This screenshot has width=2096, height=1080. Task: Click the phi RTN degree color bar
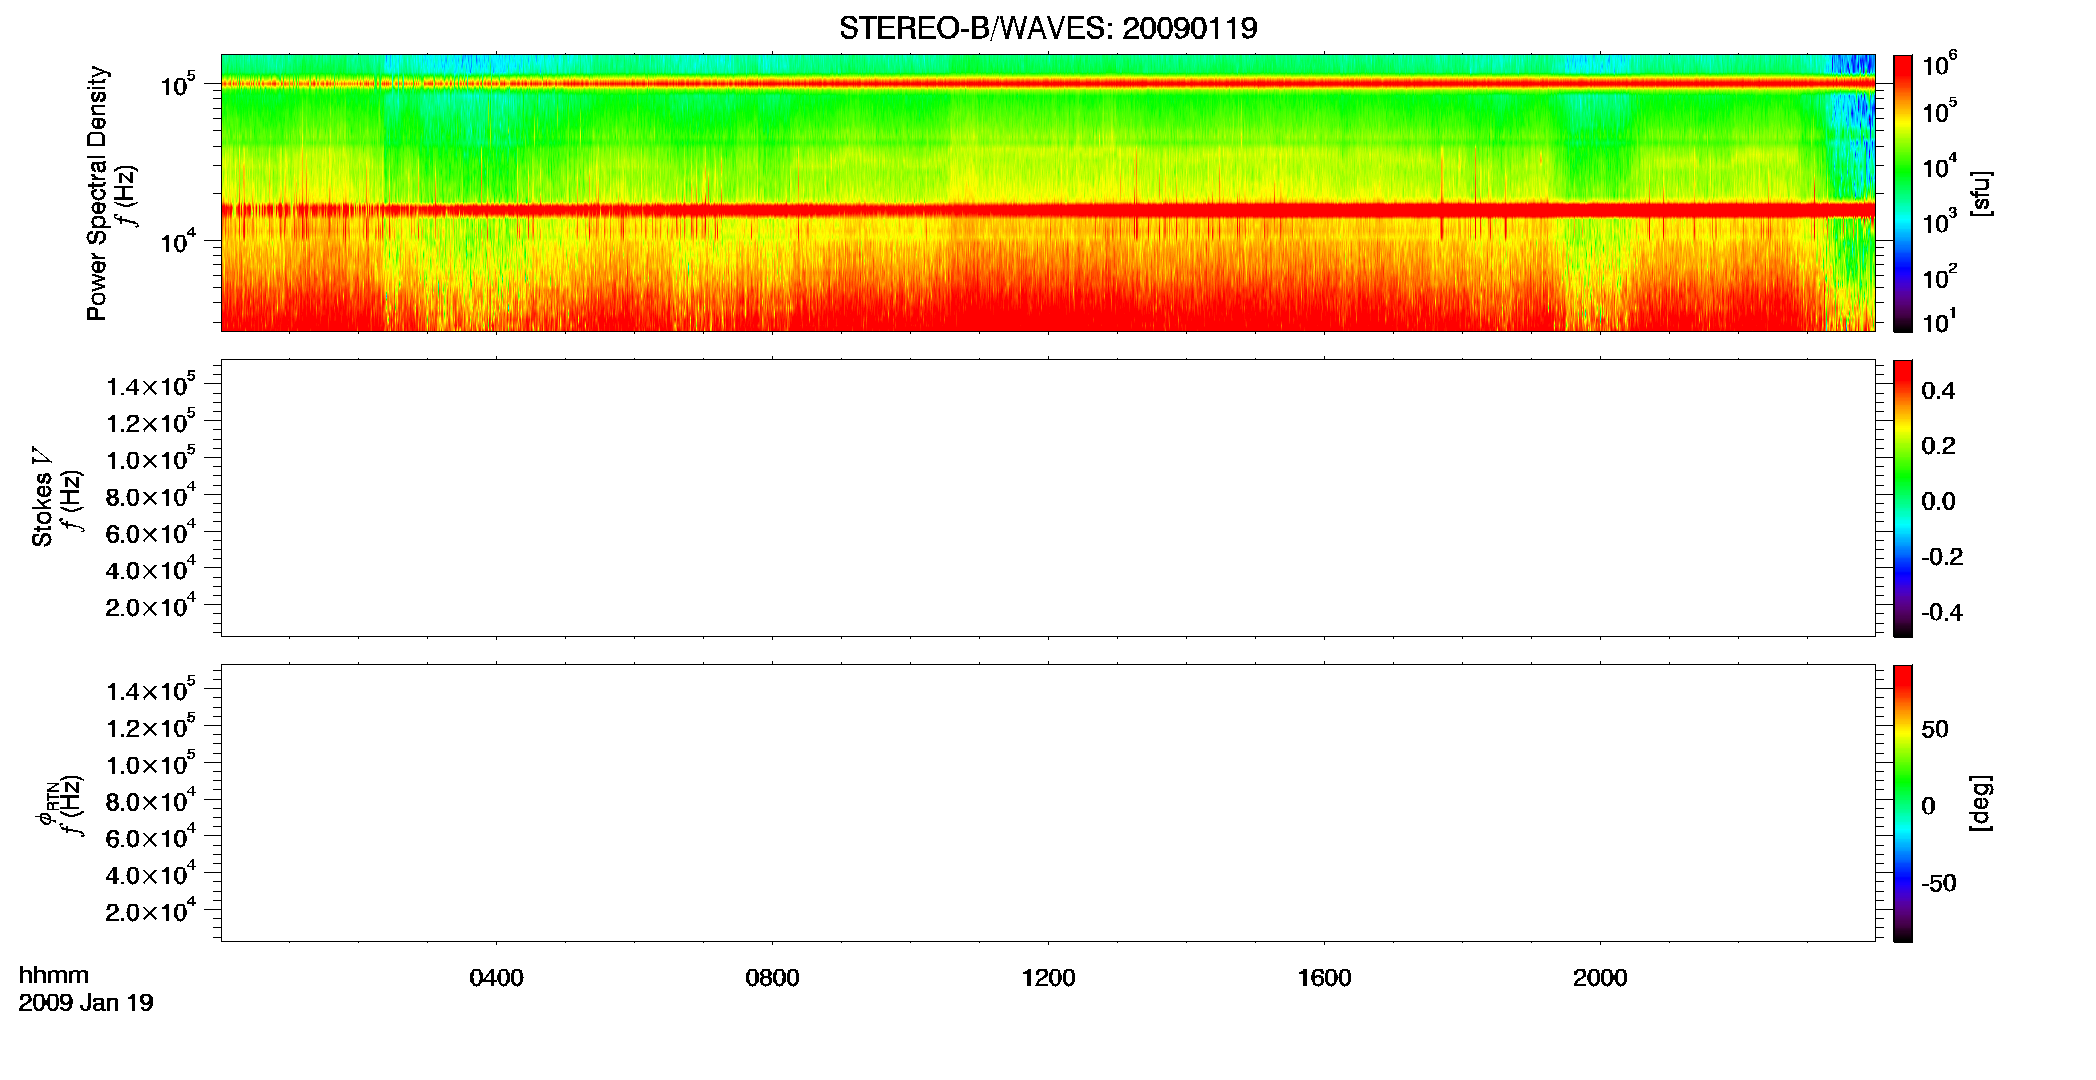[x=1903, y=803]
